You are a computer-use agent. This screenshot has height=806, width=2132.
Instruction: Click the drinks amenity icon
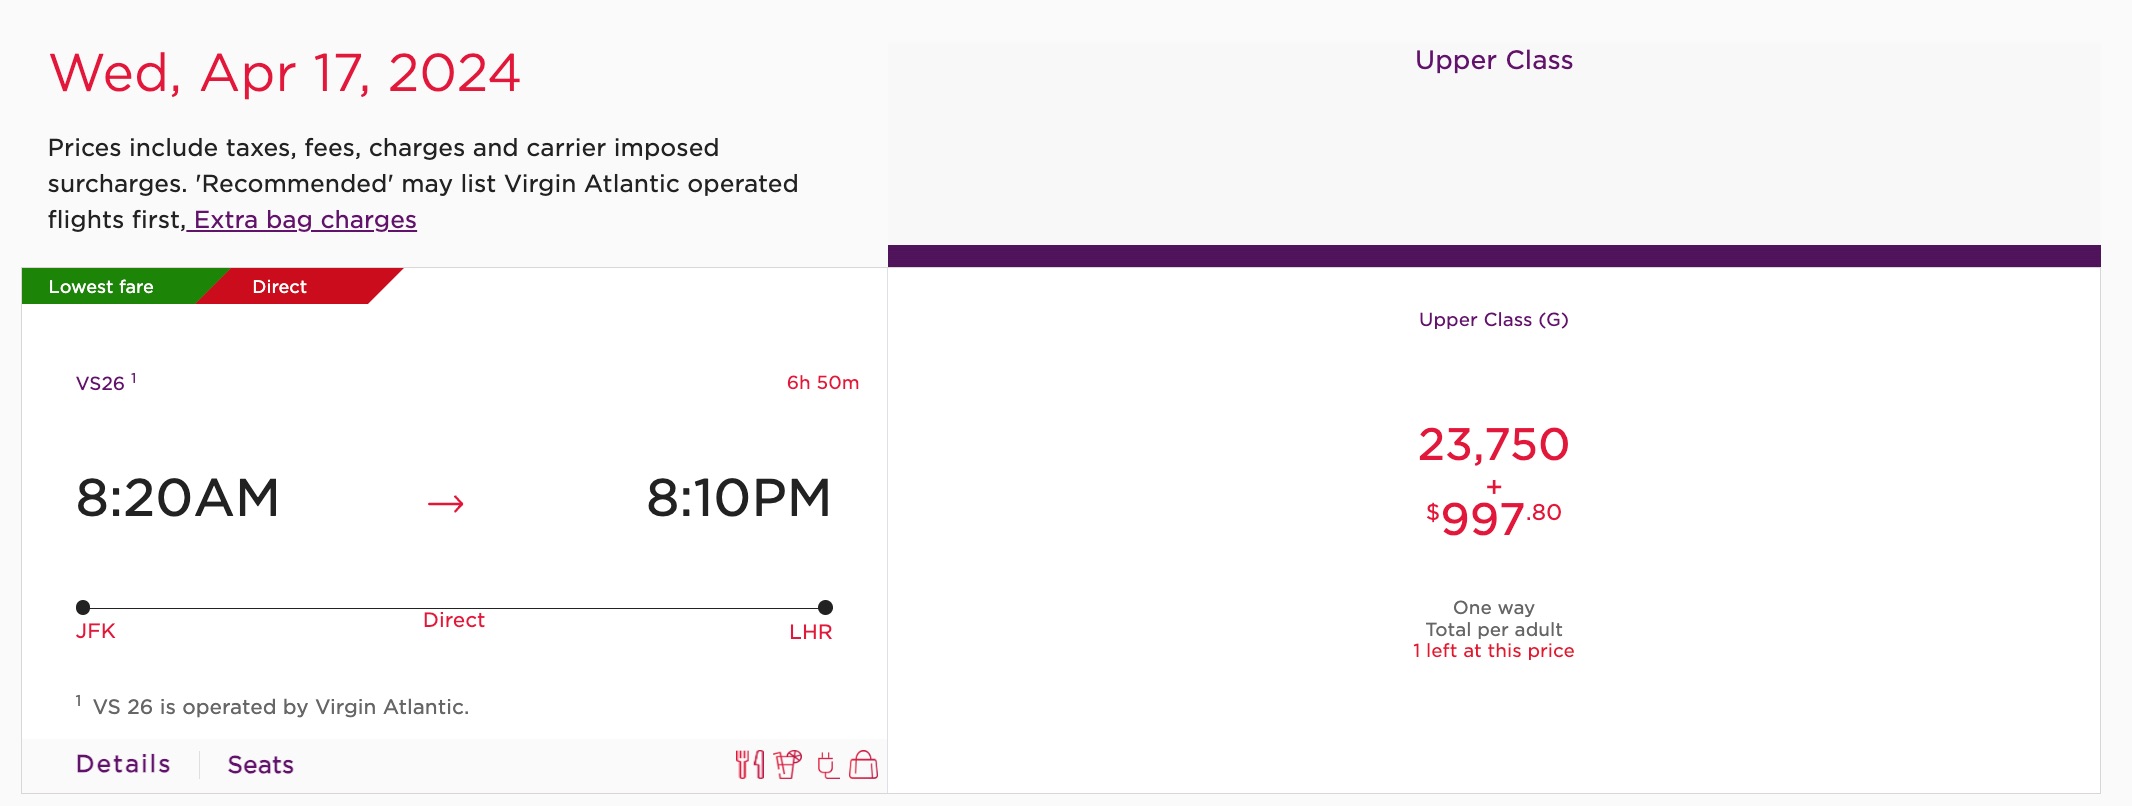pyautogui.click(x=787, y=764)
